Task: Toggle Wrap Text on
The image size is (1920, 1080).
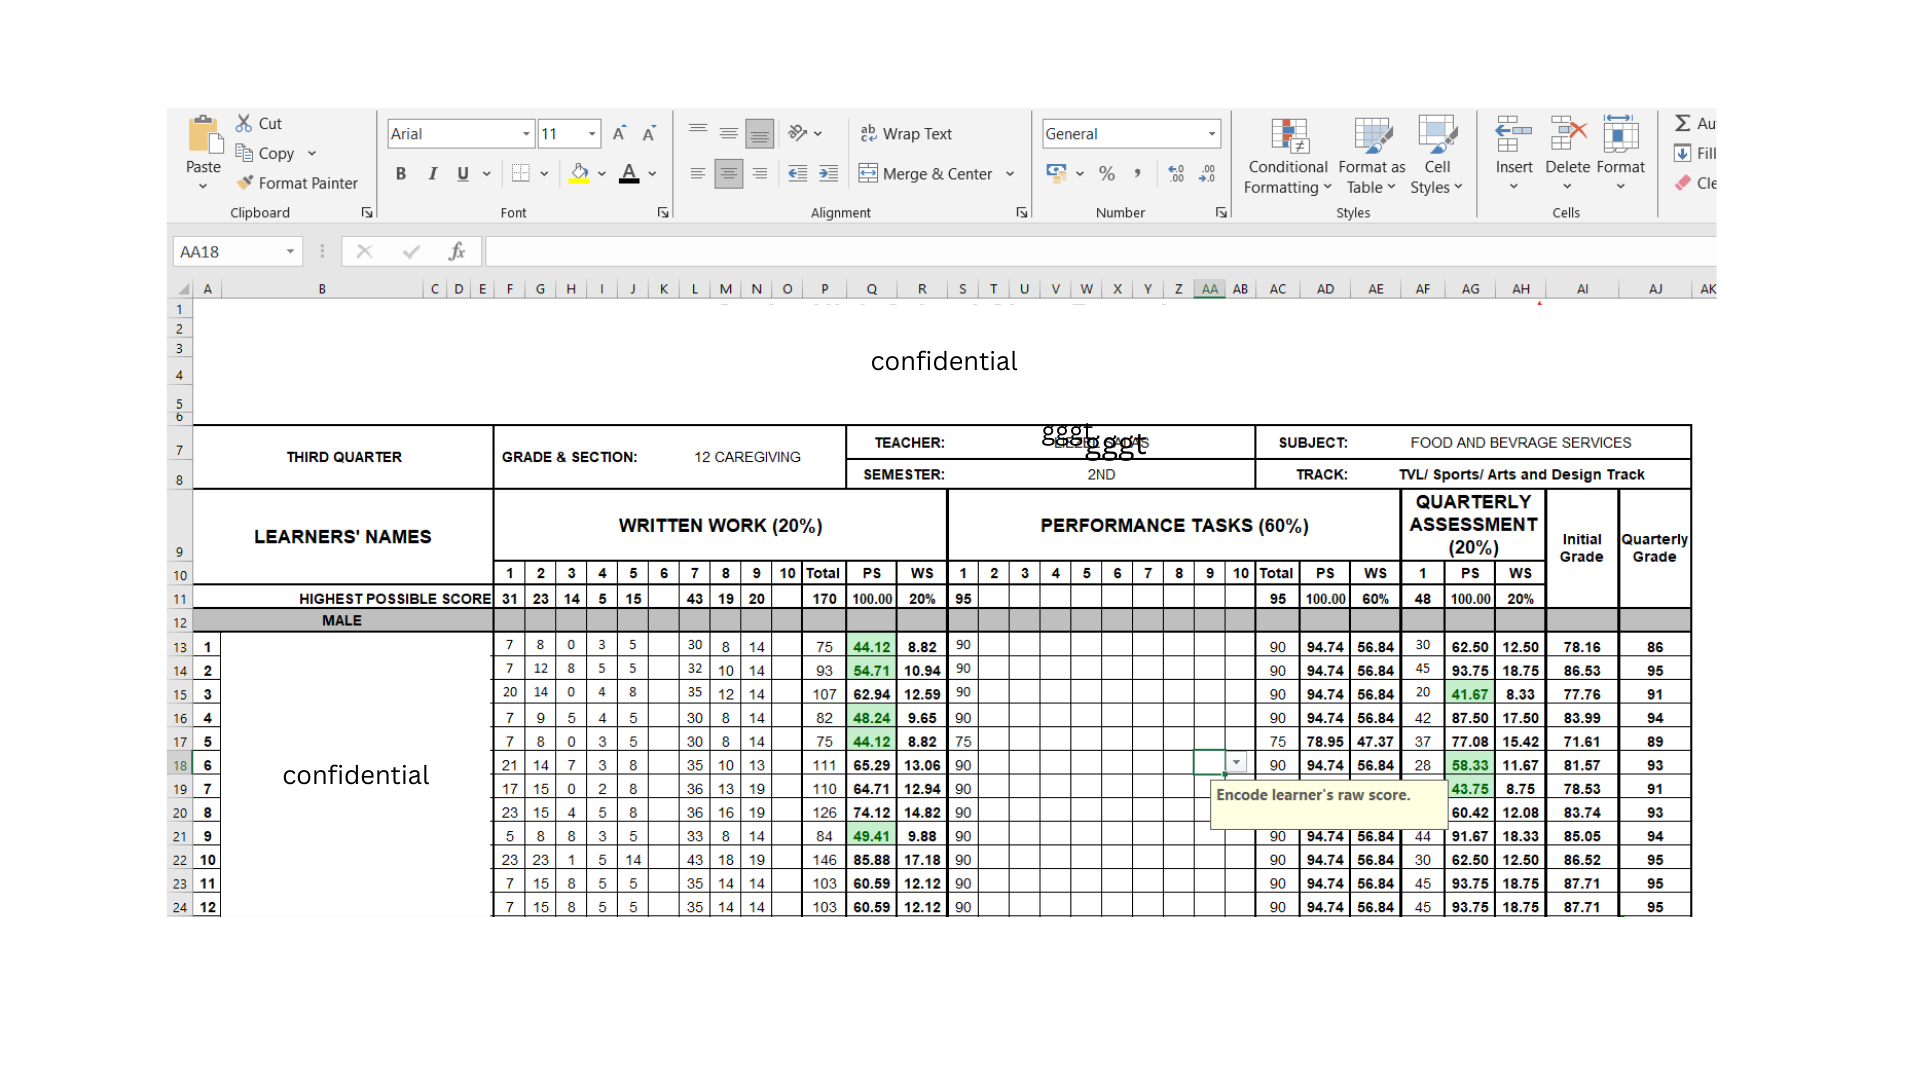Action: click(x=906, y=134)
